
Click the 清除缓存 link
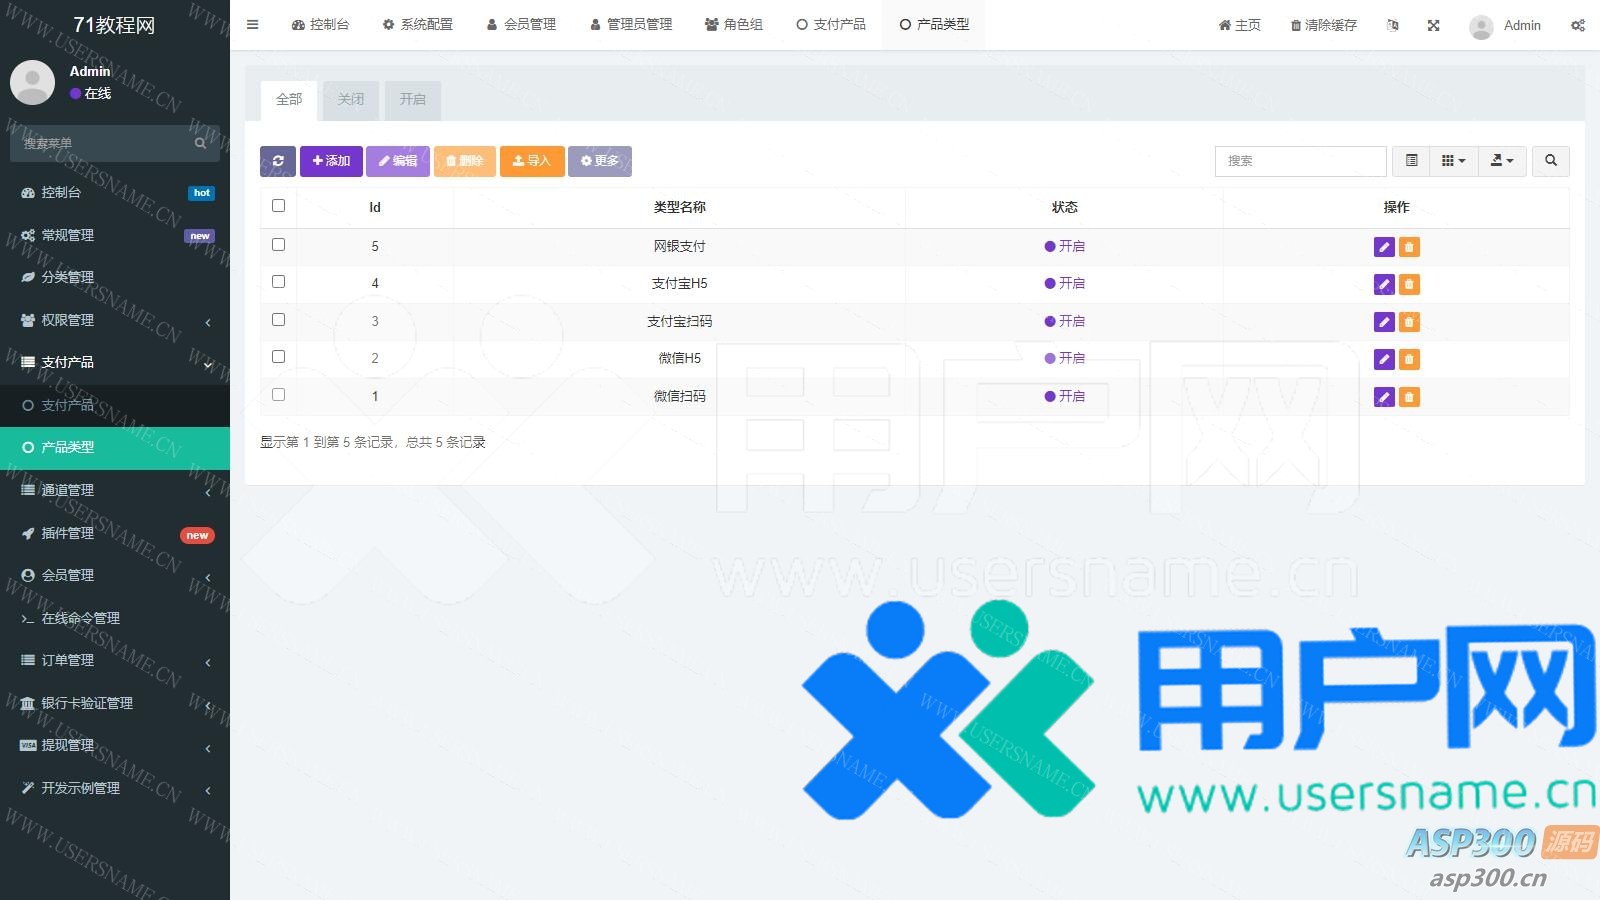[1323, 25]
